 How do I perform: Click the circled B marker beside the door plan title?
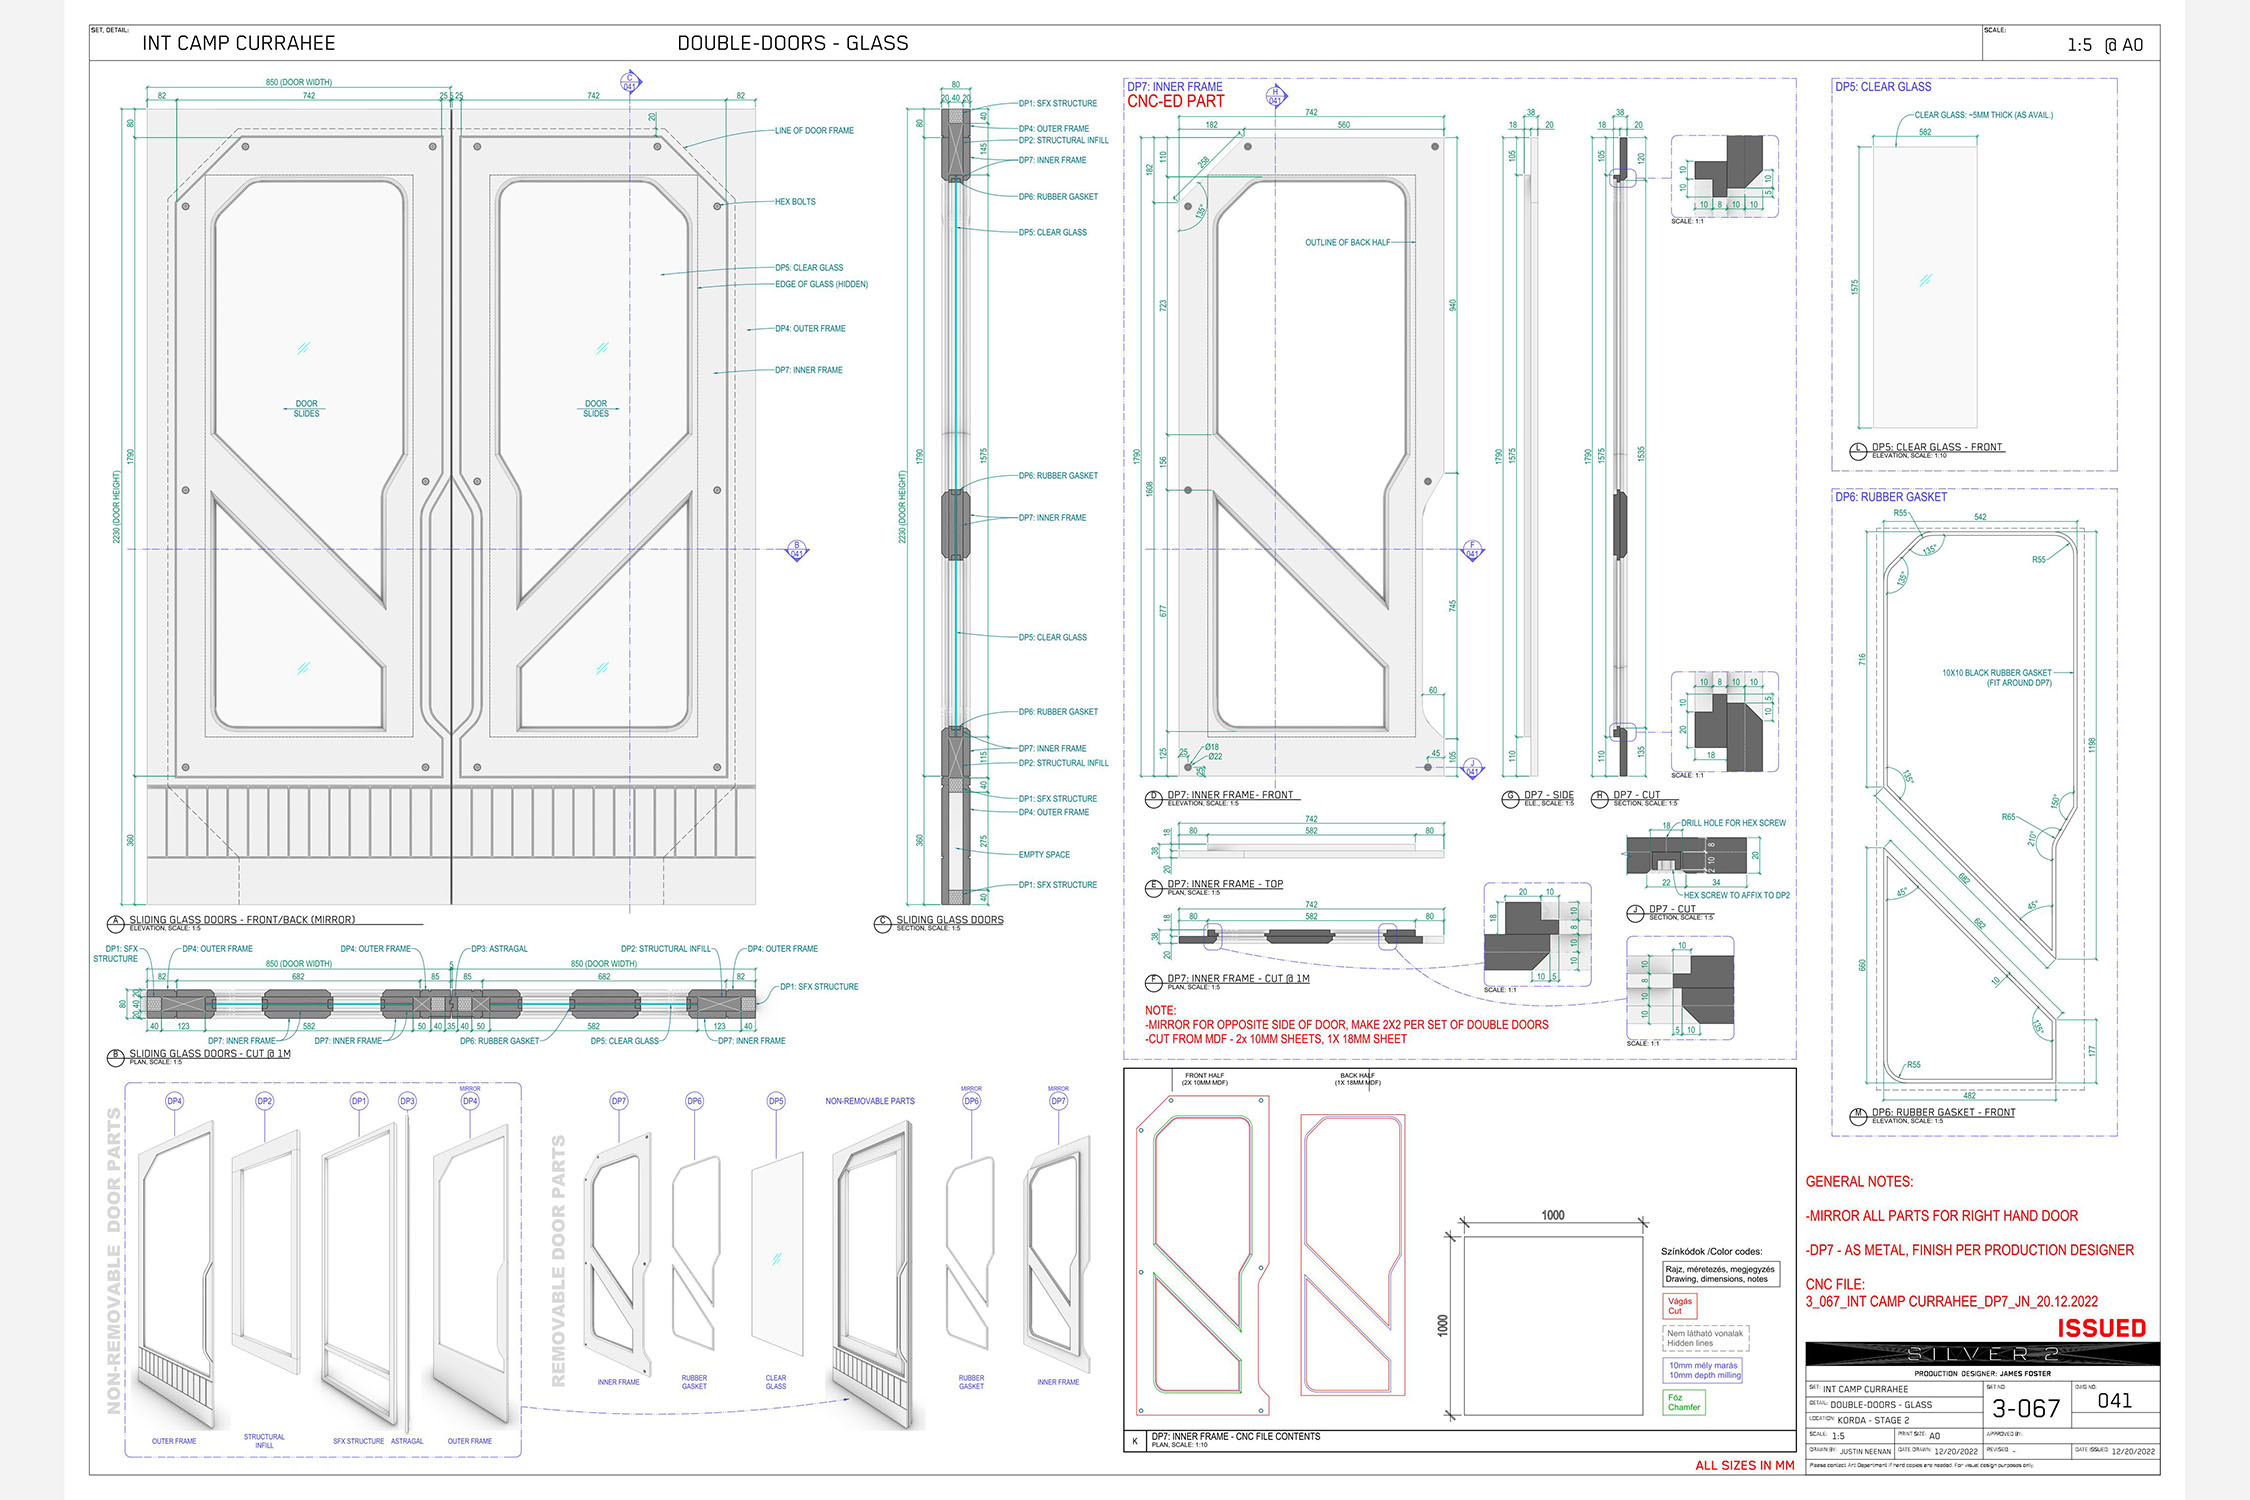[x=116, y=1057]
